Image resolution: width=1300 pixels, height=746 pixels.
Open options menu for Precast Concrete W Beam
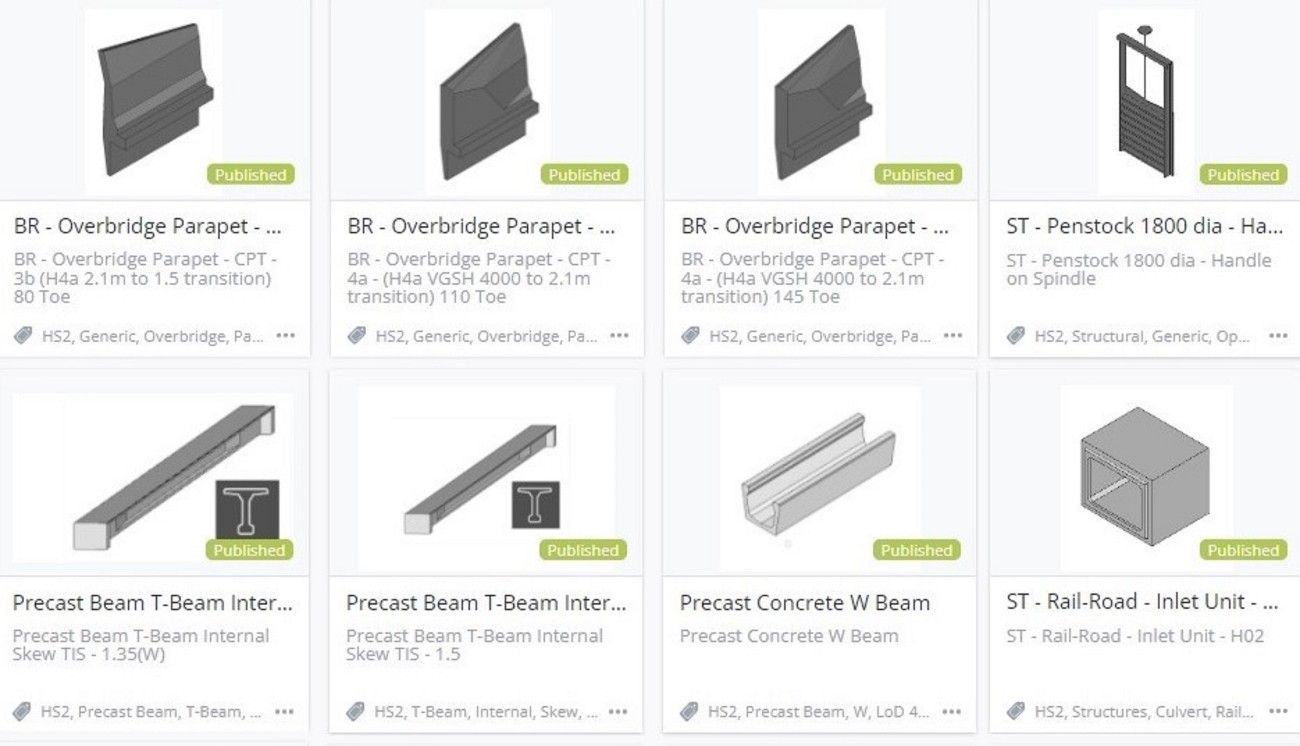tap(951, 712)
